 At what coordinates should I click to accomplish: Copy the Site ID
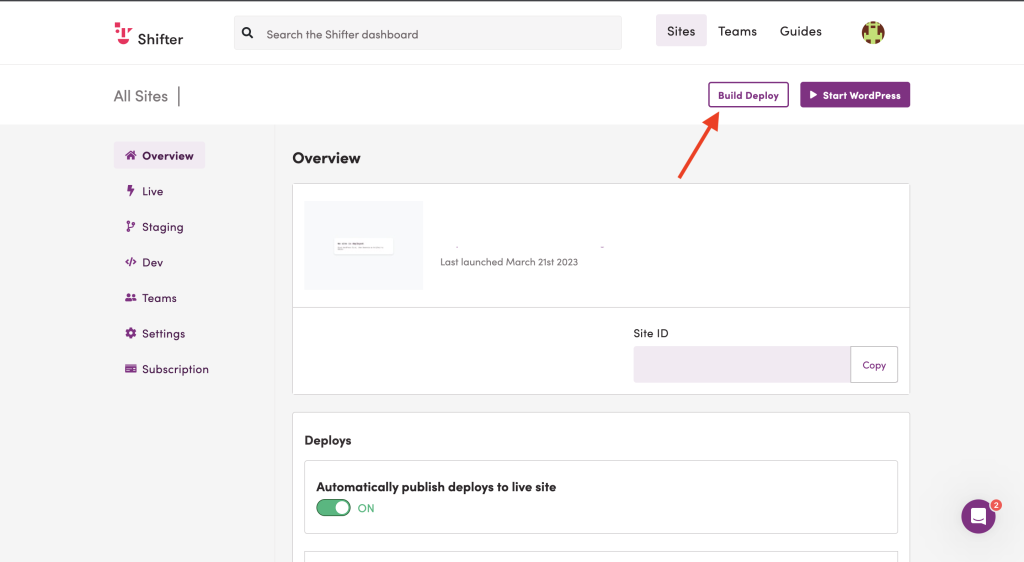(874, 364)
